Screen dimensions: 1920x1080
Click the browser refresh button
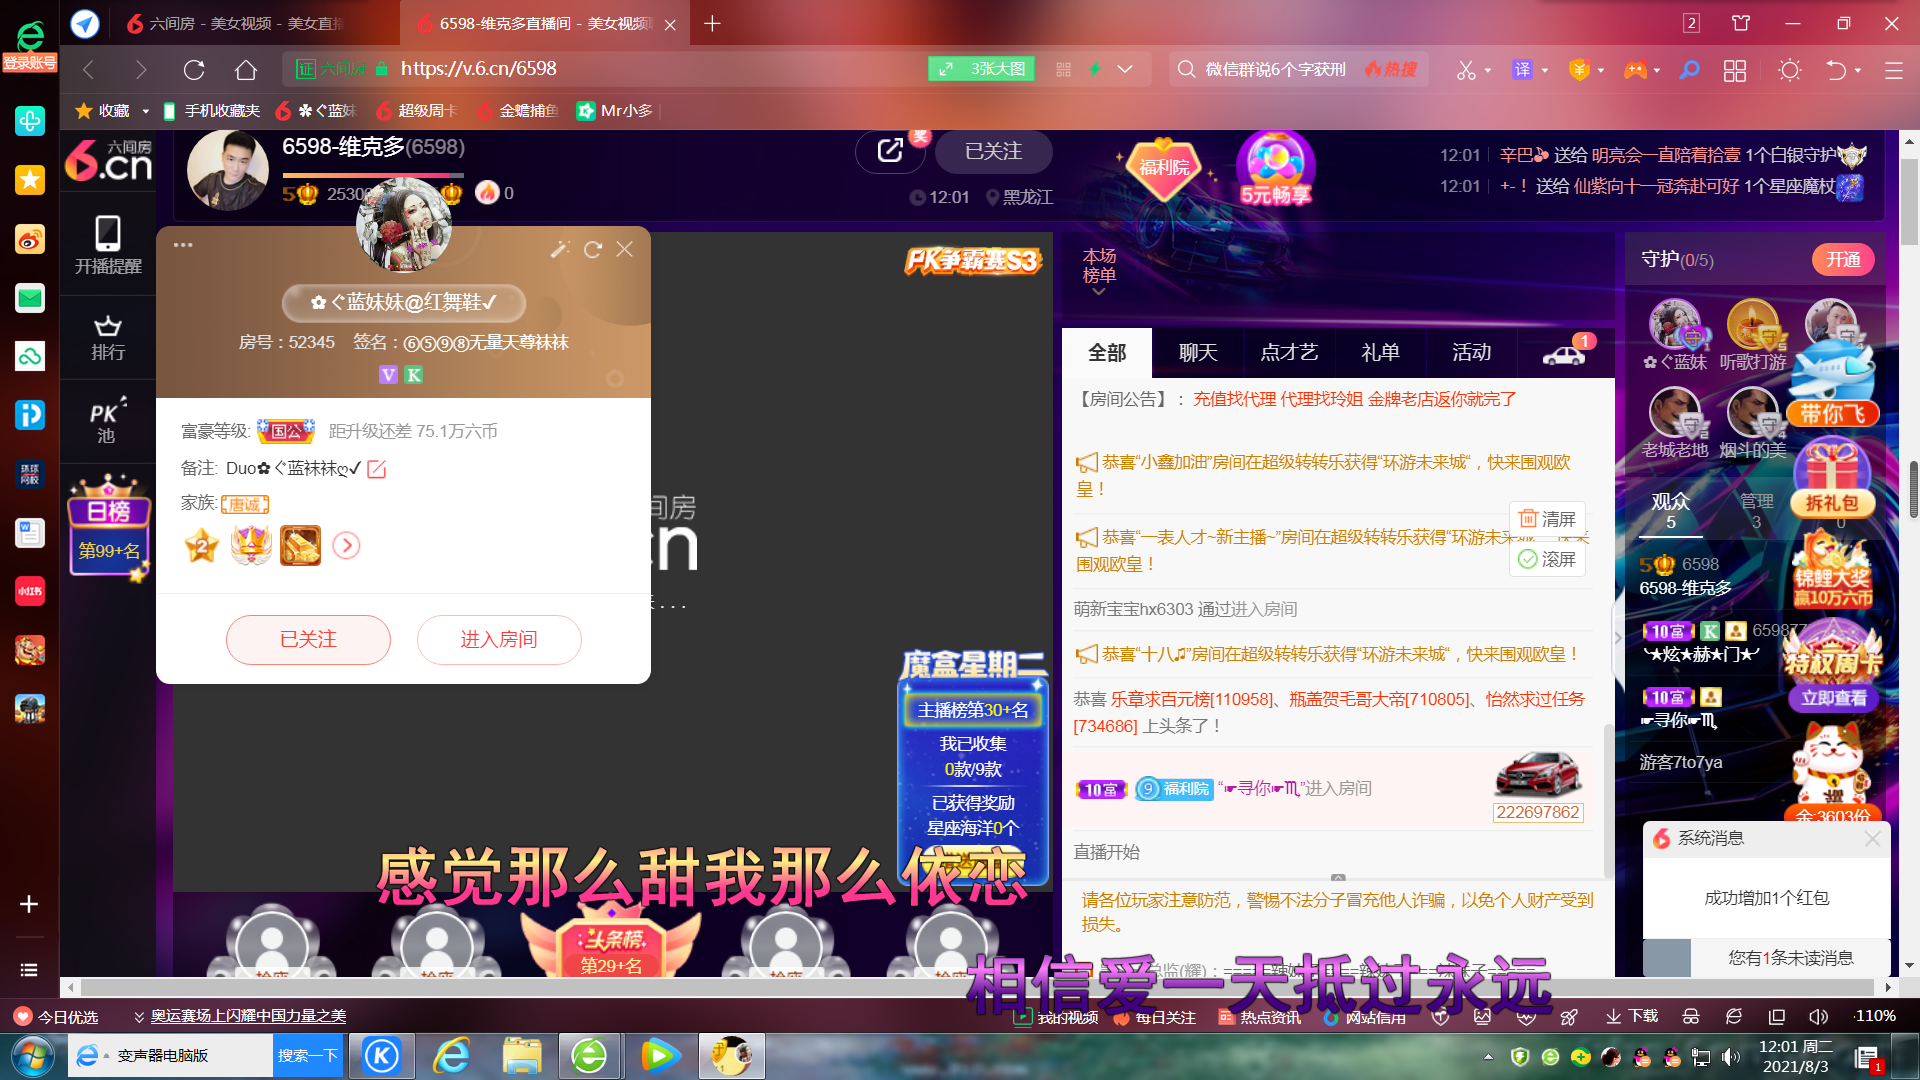tap(194, 69)
